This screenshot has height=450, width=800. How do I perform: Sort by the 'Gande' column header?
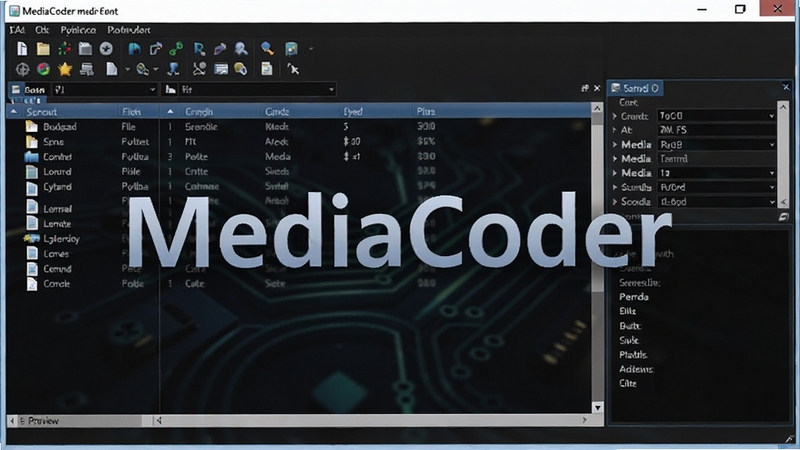click(x=277, y=112)
